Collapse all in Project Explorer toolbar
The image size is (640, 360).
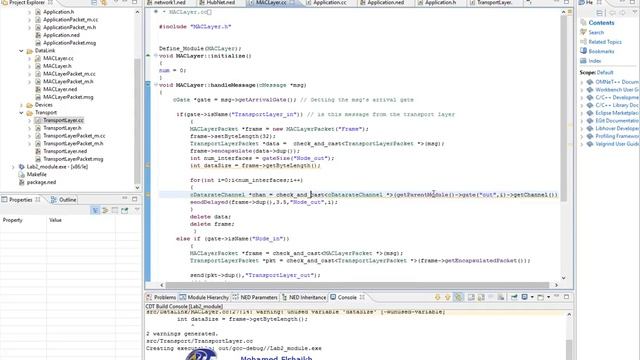point(94,2)
